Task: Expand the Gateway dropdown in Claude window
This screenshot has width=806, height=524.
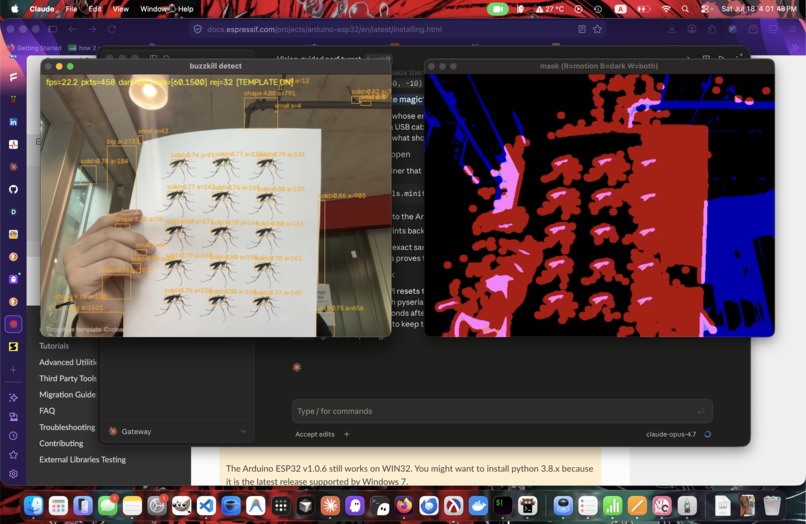Action: (177, 431)
